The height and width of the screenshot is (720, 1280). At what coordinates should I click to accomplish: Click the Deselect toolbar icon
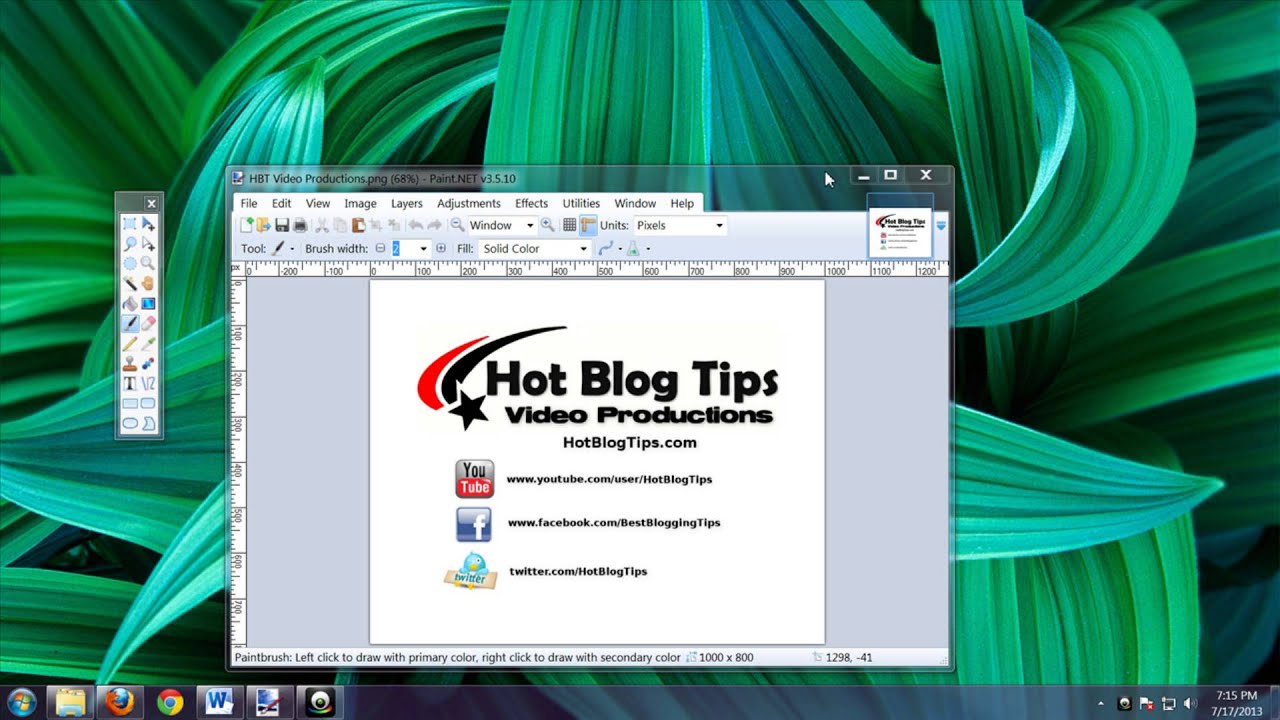(x=394, y=225)
